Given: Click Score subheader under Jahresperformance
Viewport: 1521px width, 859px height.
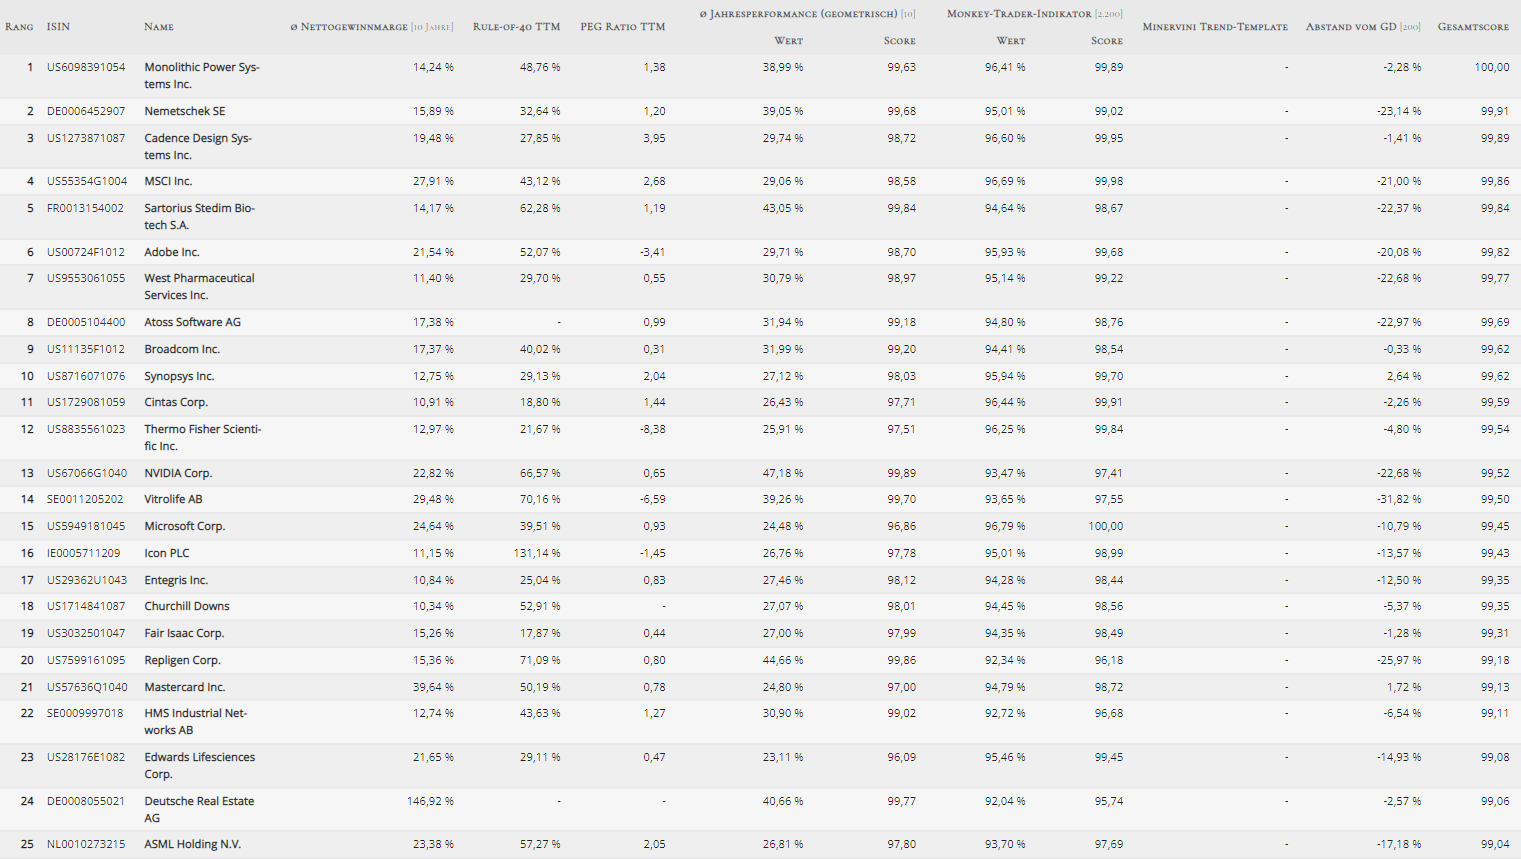Looking at the screenshot, I should (900, 41).
